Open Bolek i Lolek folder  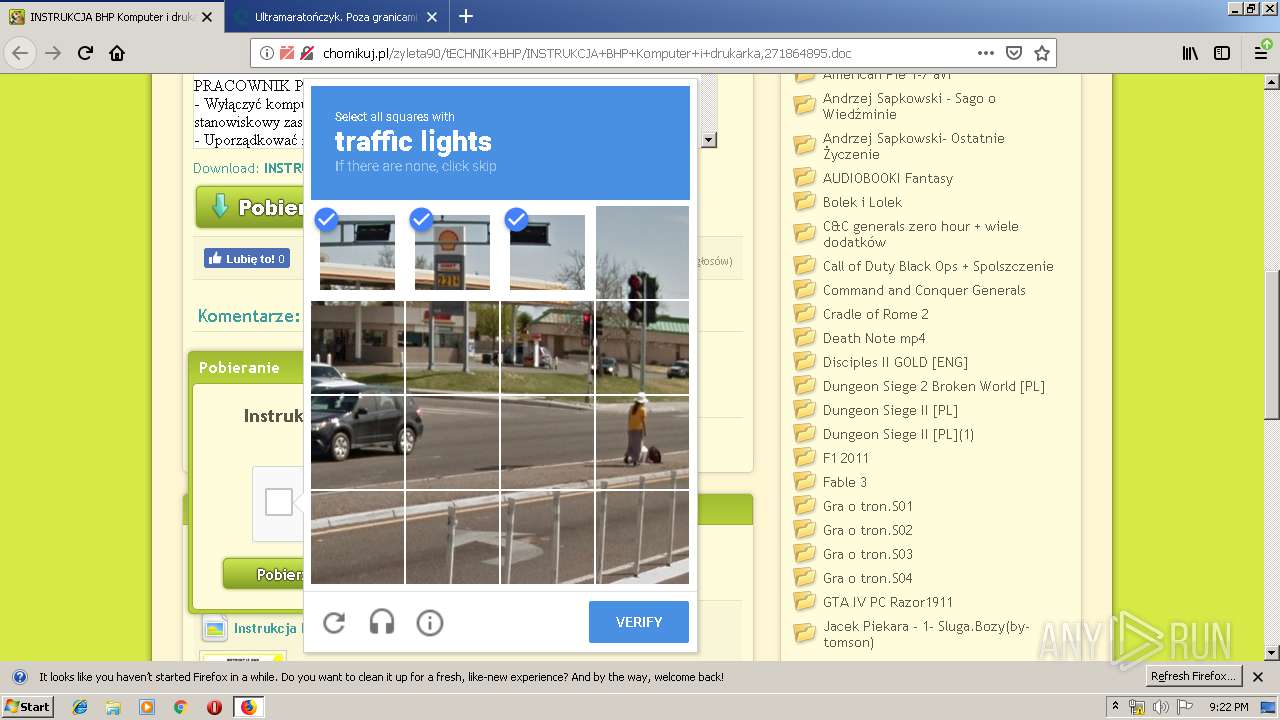(862, 202)
